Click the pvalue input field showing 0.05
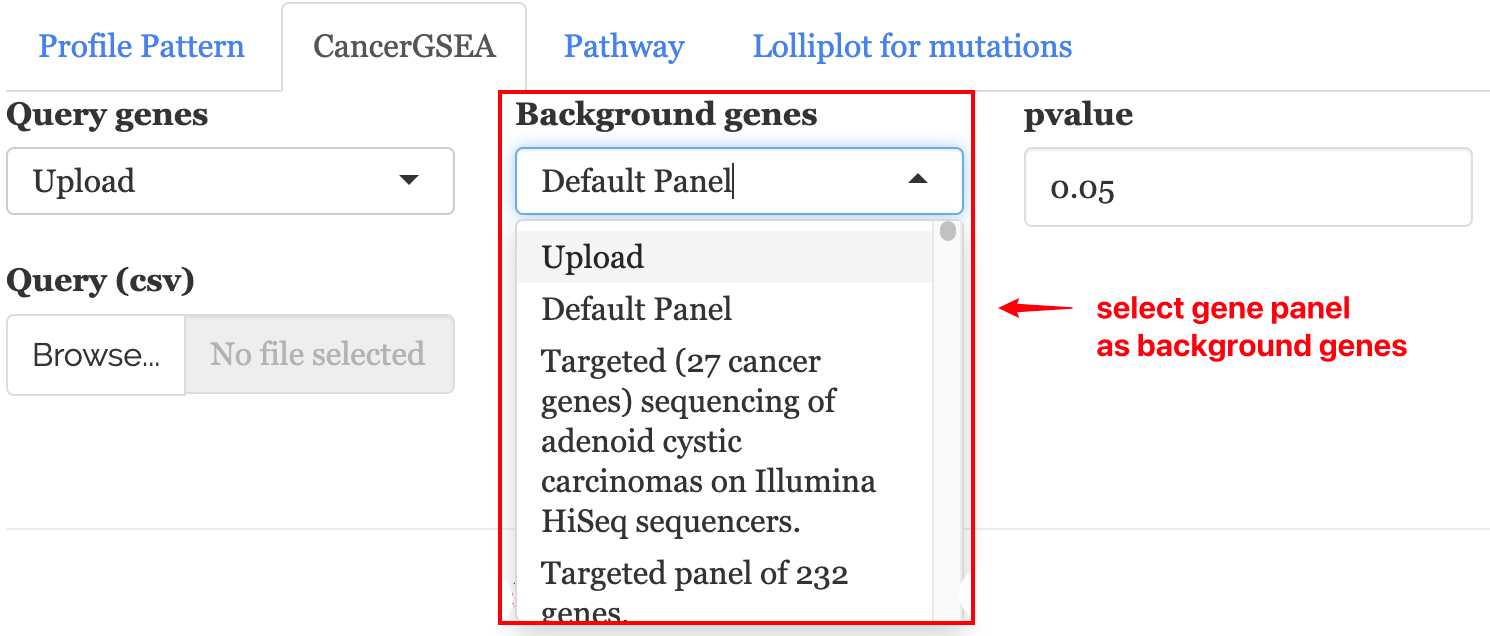Viewport: 1490px width, 636px height. 1247,187
